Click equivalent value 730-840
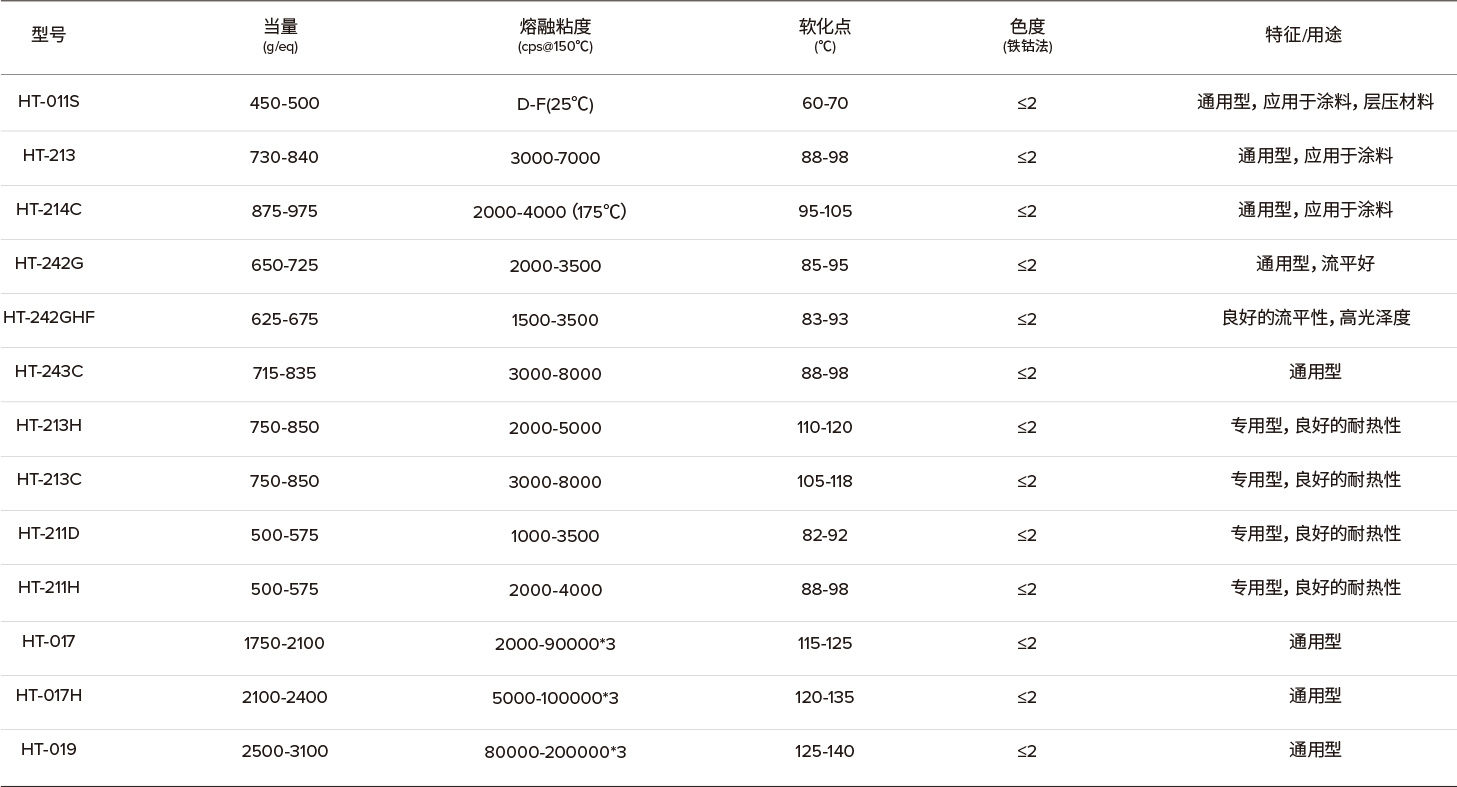This screenshot has width=1457, height=787. [x=284, y=158]
